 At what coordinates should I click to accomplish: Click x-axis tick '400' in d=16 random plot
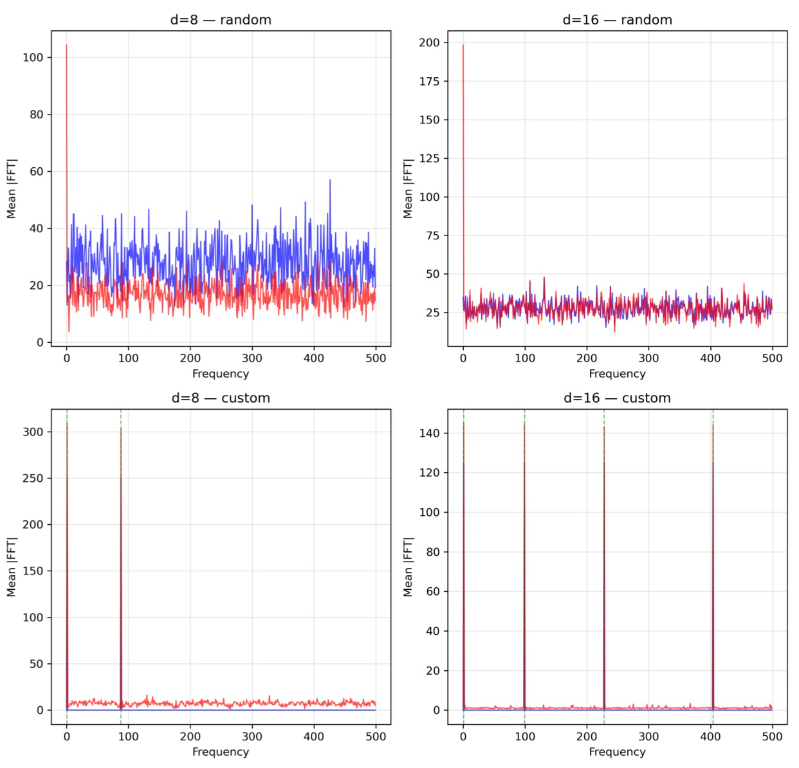tap(710, 358)
